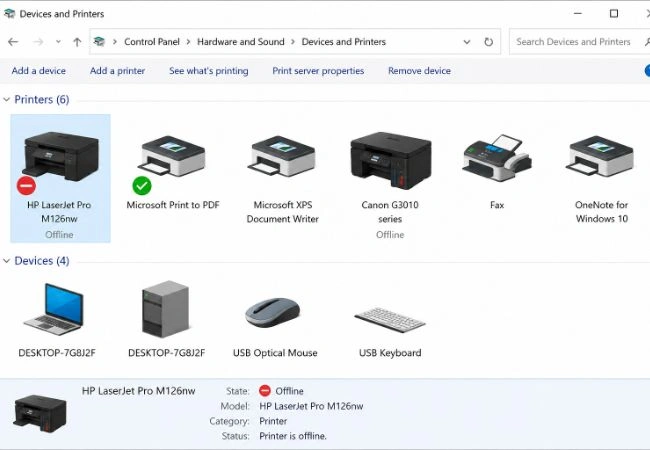Open the recent locations dropdown arrow

pos(58,42)
